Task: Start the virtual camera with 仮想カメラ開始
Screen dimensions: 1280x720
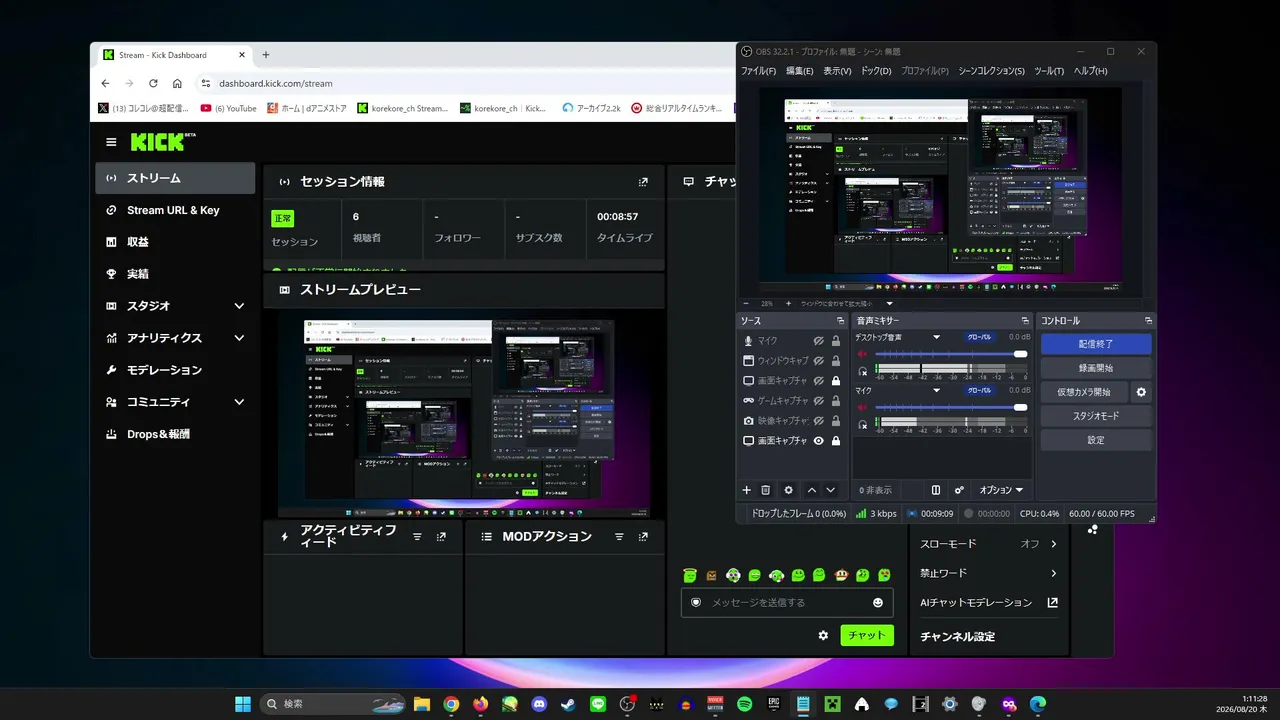Action: click(1084, 392)
